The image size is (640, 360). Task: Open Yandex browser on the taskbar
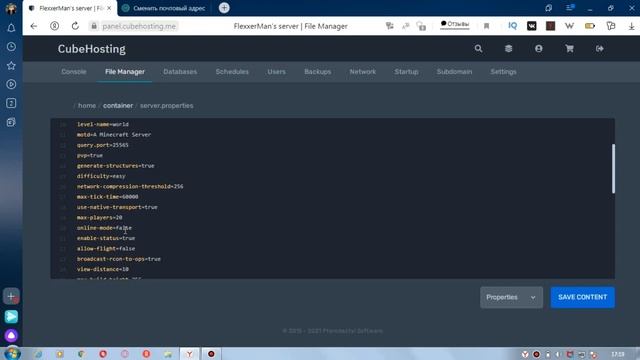click(x=189, y=354)
